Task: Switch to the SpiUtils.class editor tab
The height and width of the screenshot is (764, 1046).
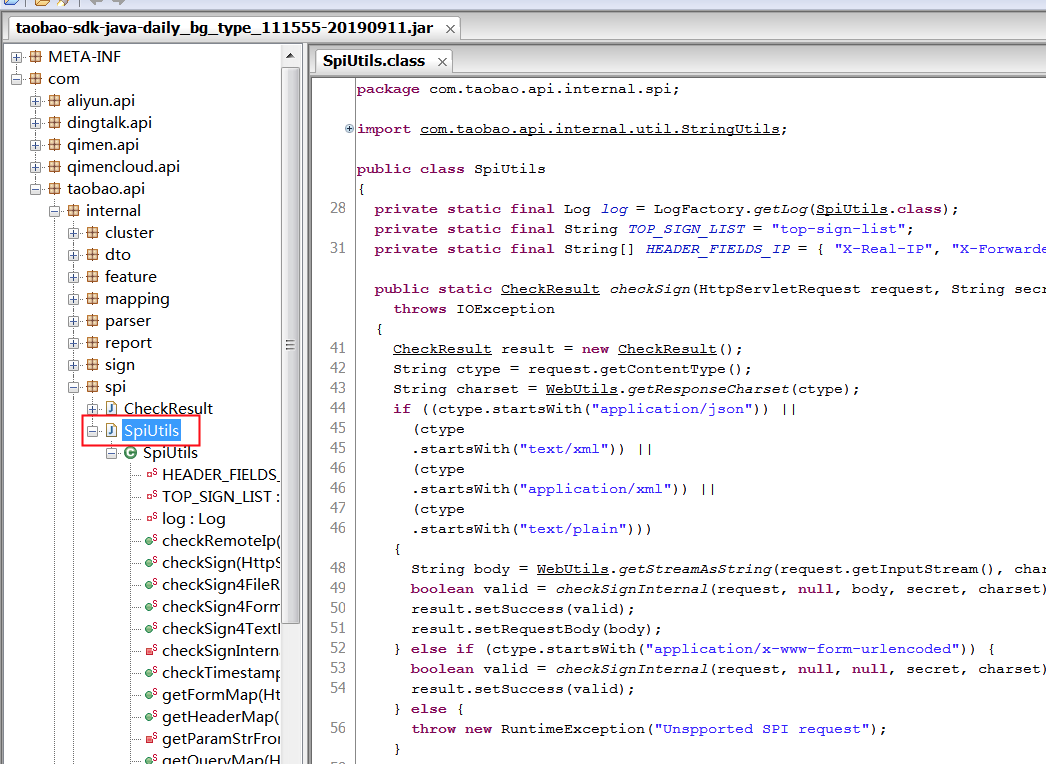Action: point(374,61)
